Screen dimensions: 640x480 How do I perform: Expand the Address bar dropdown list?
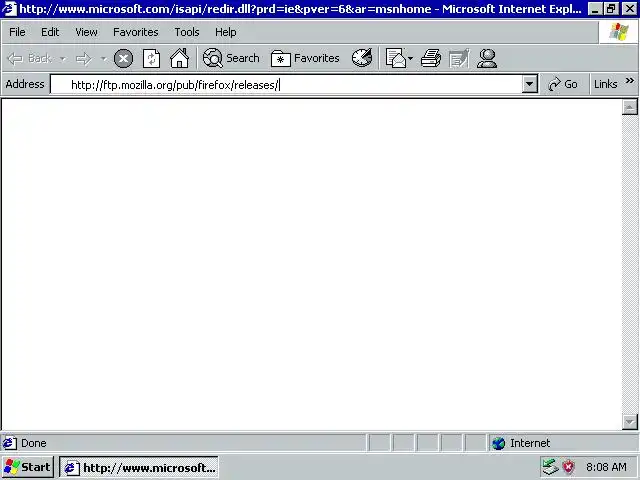pos(529,84)
